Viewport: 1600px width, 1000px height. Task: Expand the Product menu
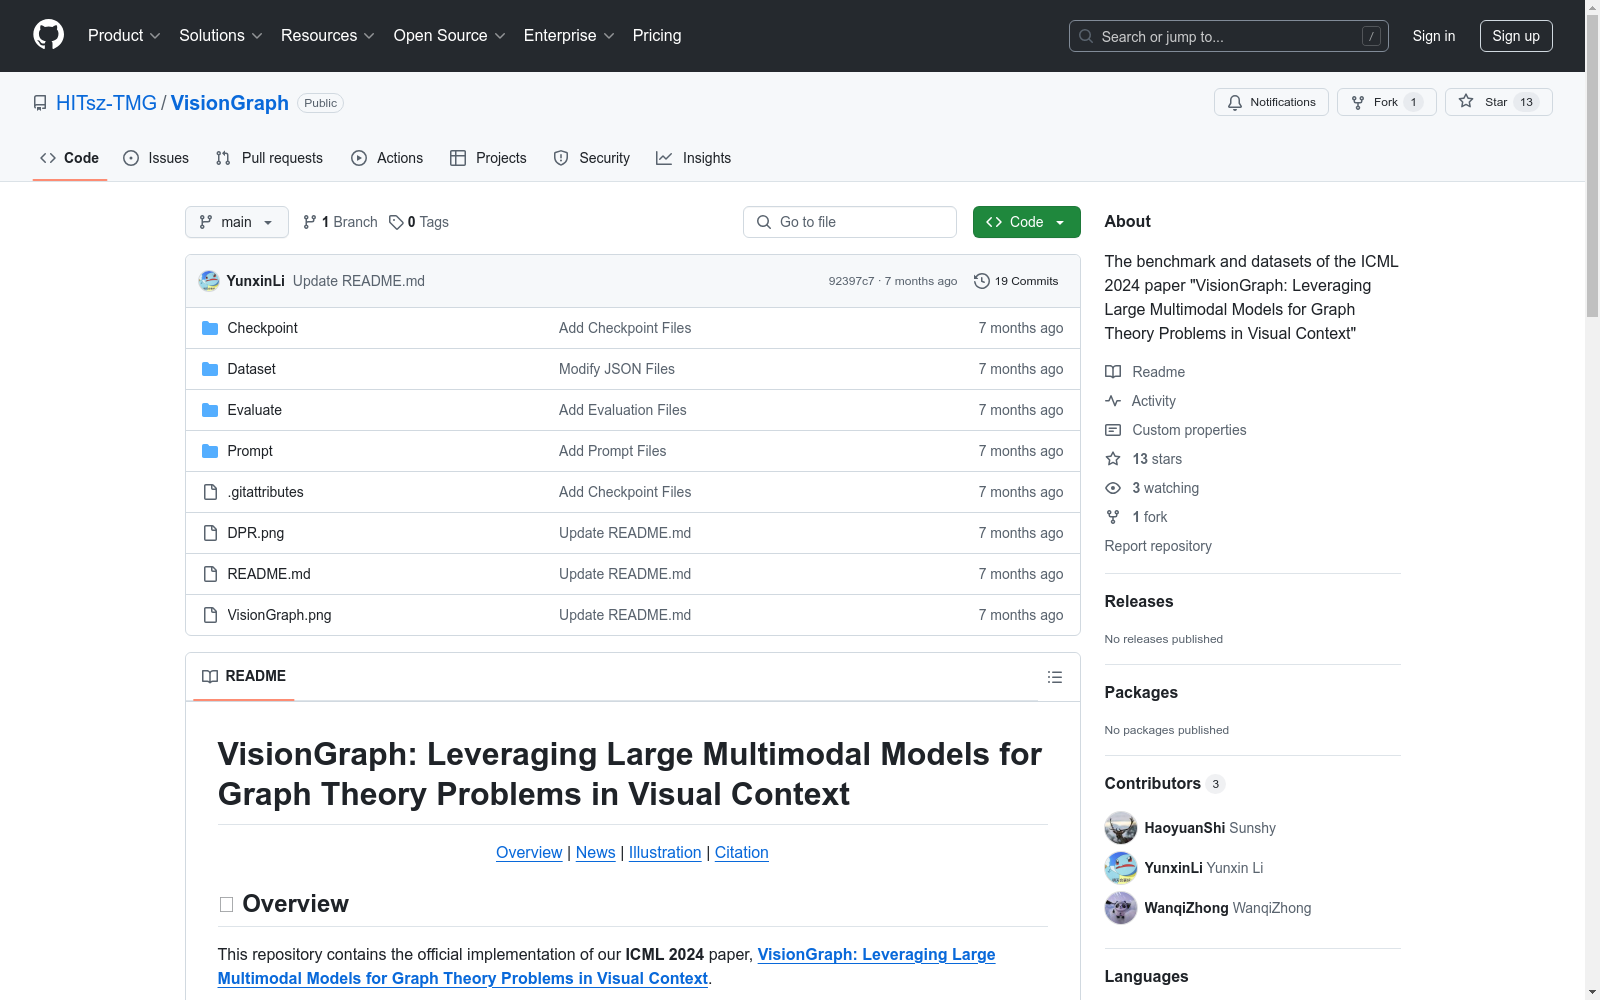124,35
